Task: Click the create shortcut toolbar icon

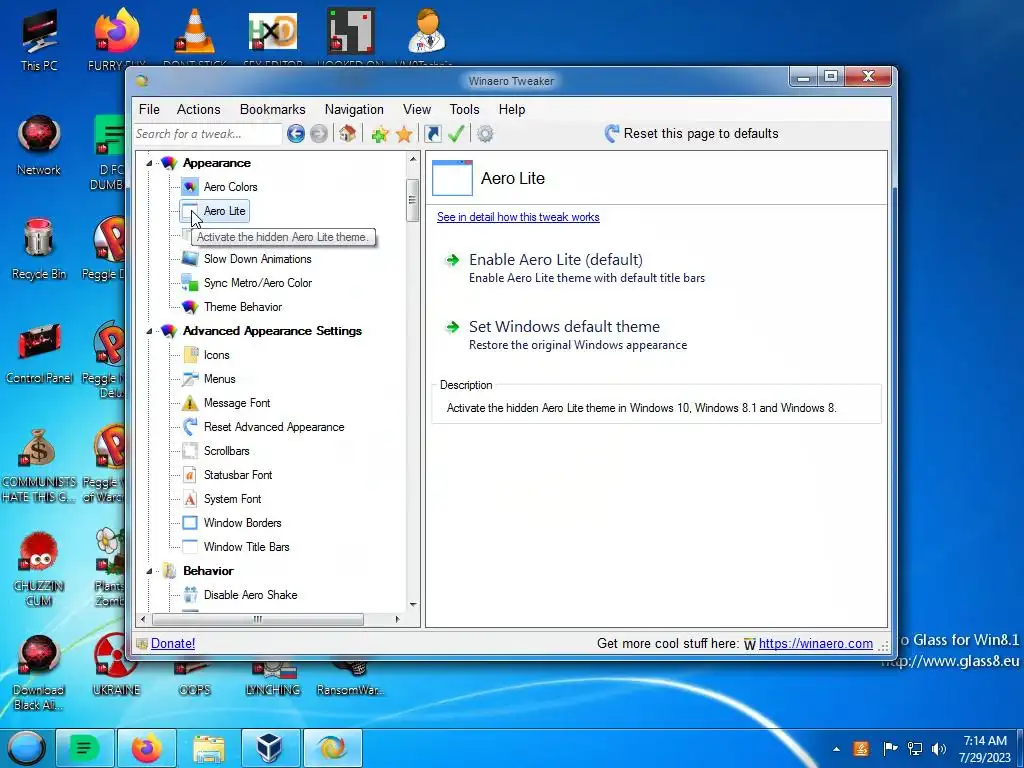Action: 432,134
